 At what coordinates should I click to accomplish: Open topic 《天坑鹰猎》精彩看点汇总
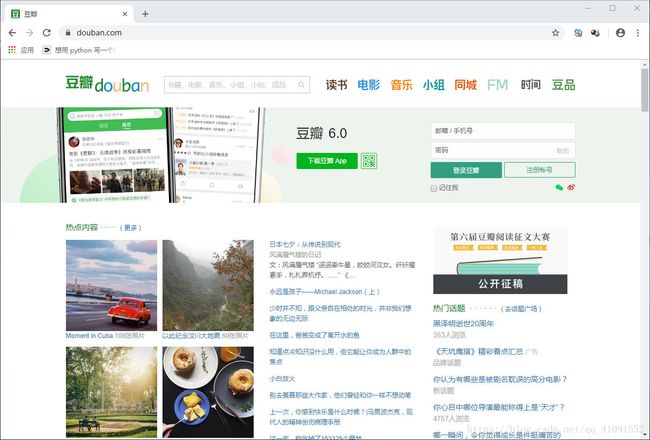(478, 351)
